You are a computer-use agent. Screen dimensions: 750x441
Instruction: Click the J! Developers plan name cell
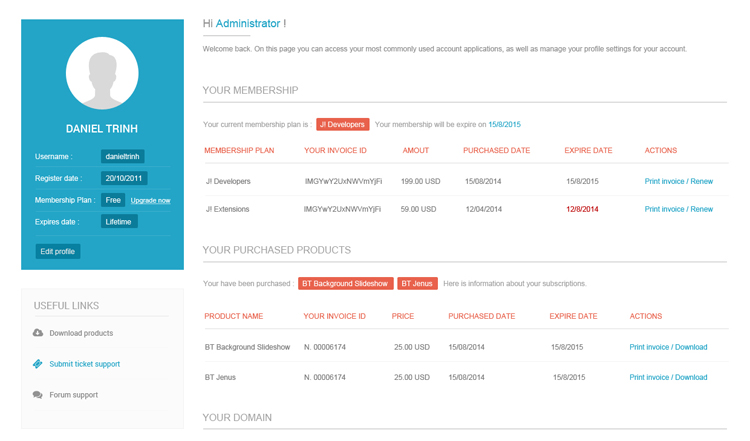(228, 181)
